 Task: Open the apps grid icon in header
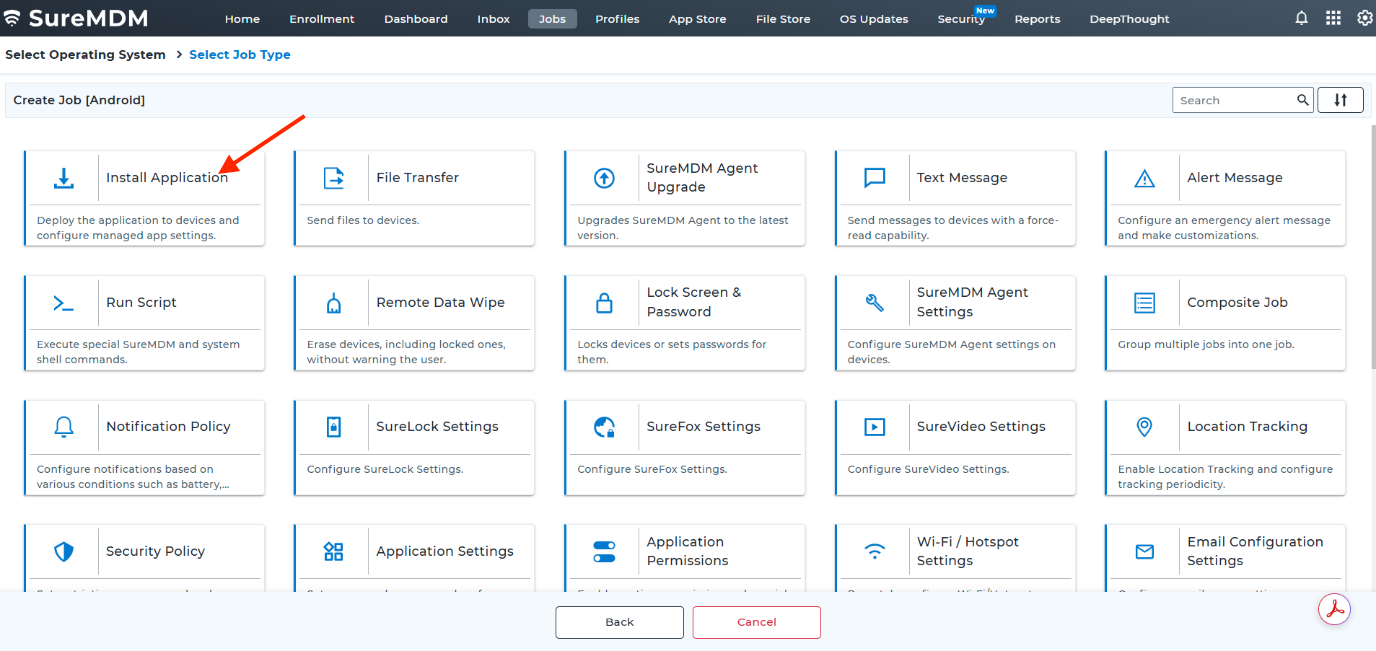[1333, 18]
